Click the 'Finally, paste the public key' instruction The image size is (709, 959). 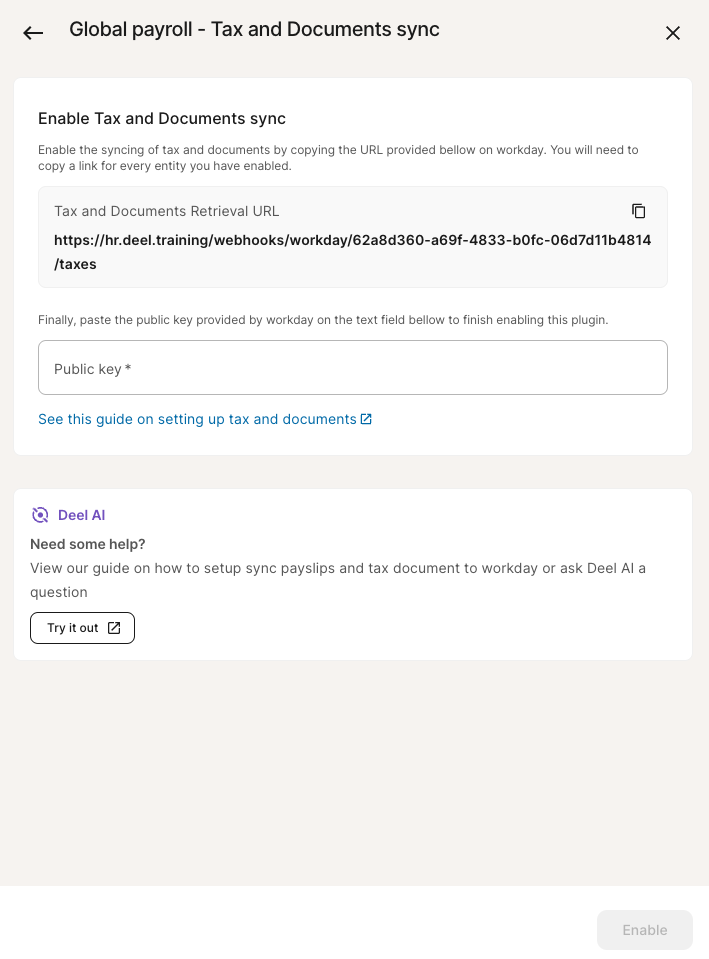(x=323, y=320)
